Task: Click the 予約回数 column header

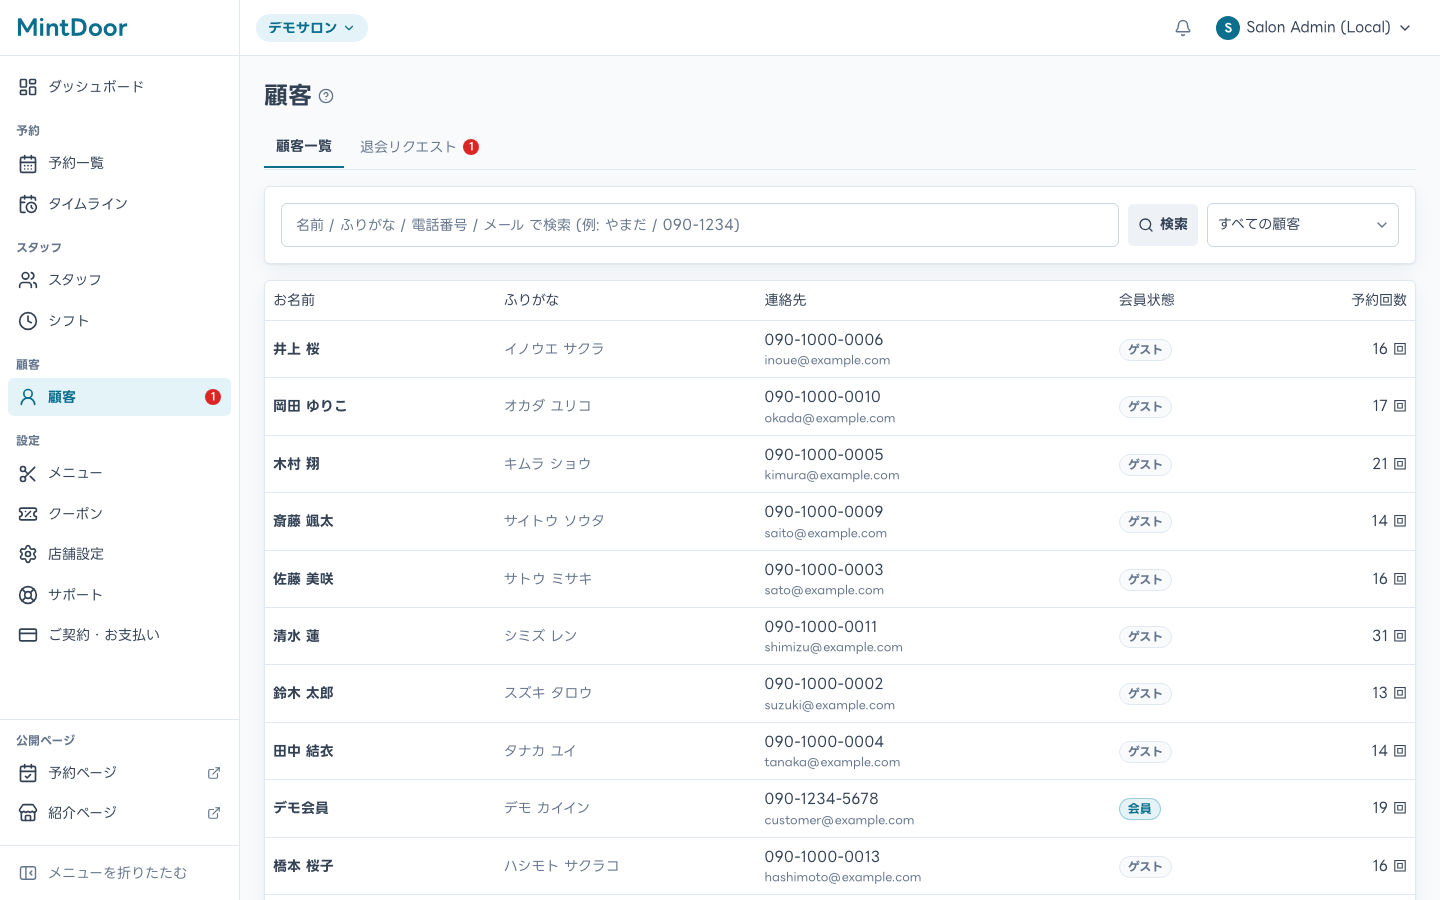Action: (1379, 300)
